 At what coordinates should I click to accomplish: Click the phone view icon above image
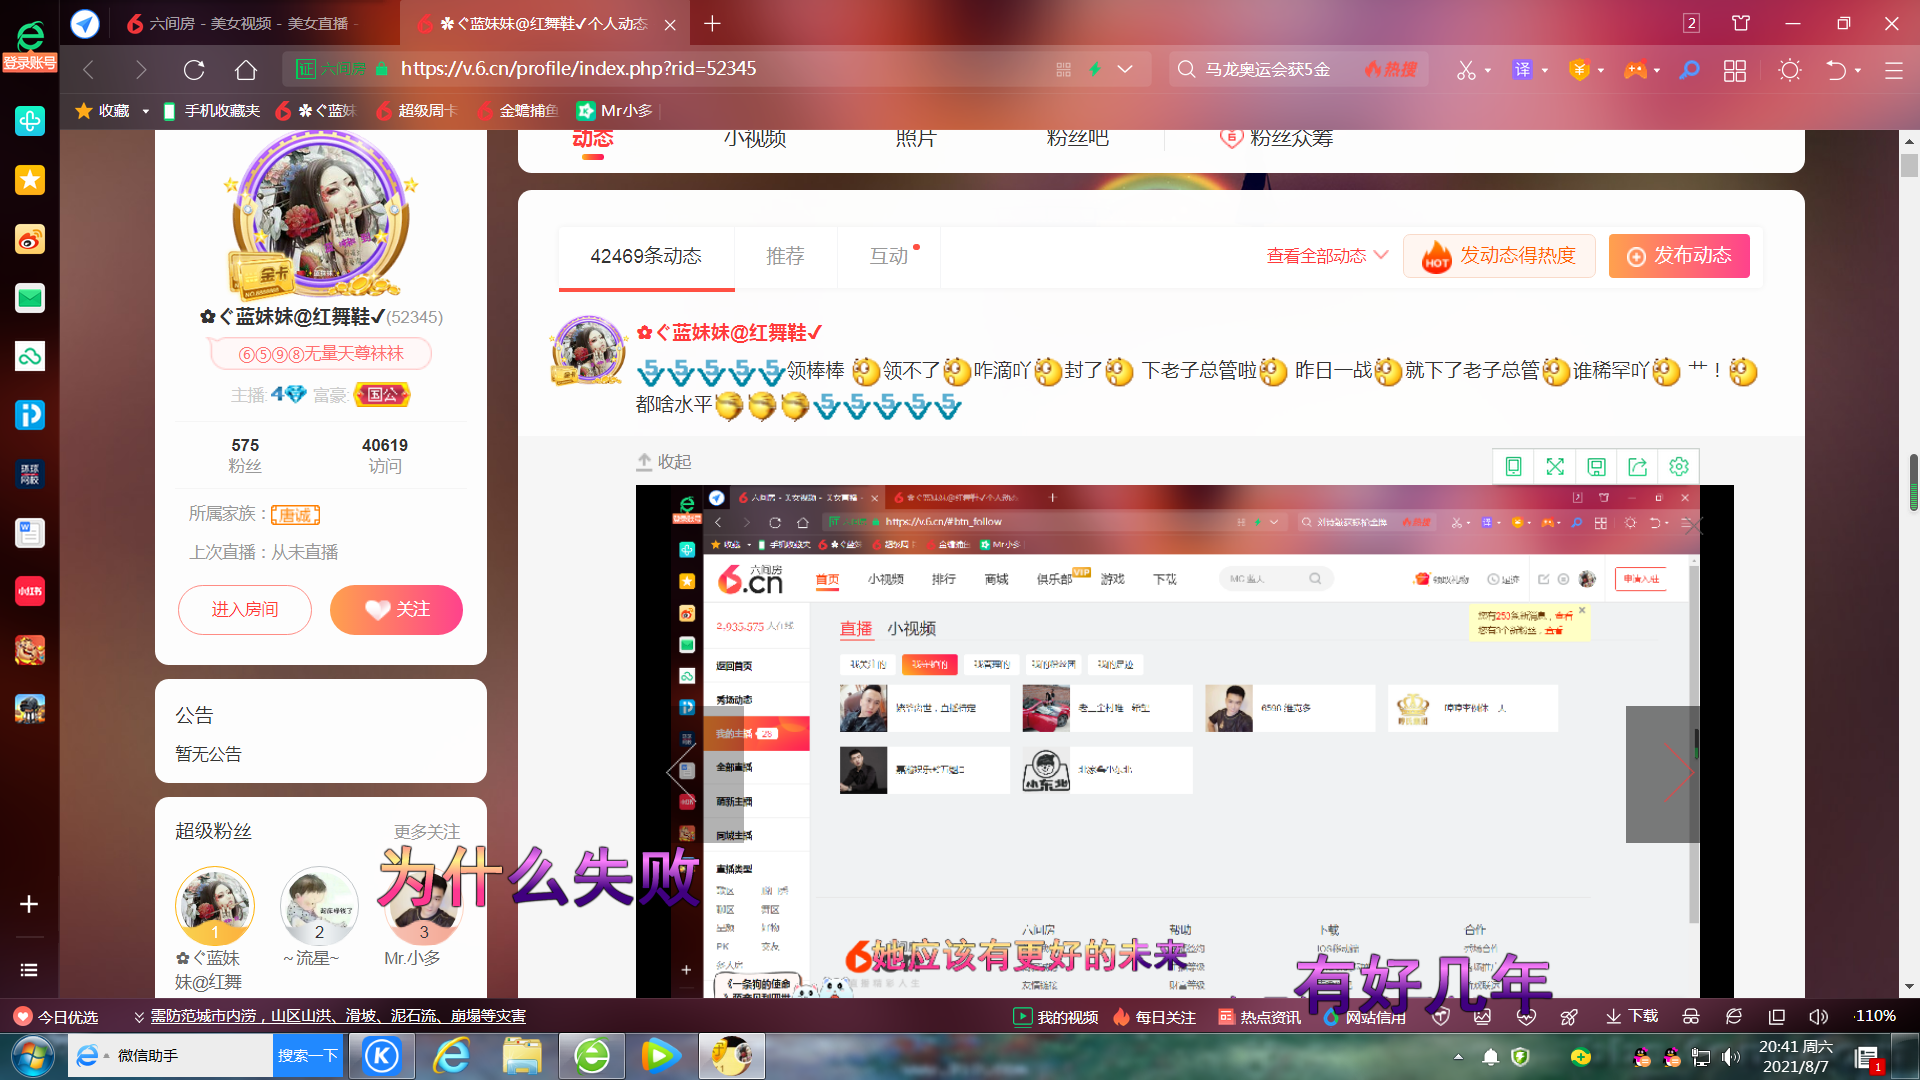(1514, 467)
